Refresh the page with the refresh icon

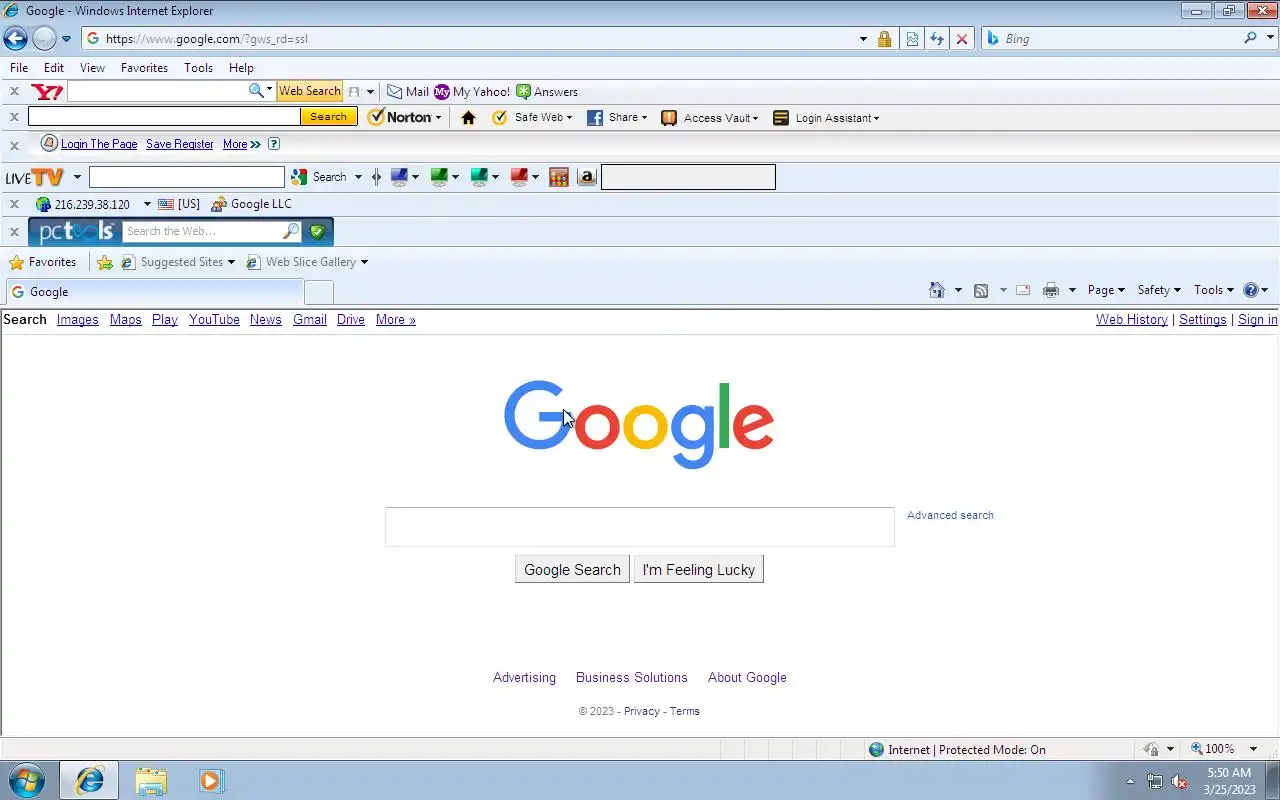[x=937, y=39]
